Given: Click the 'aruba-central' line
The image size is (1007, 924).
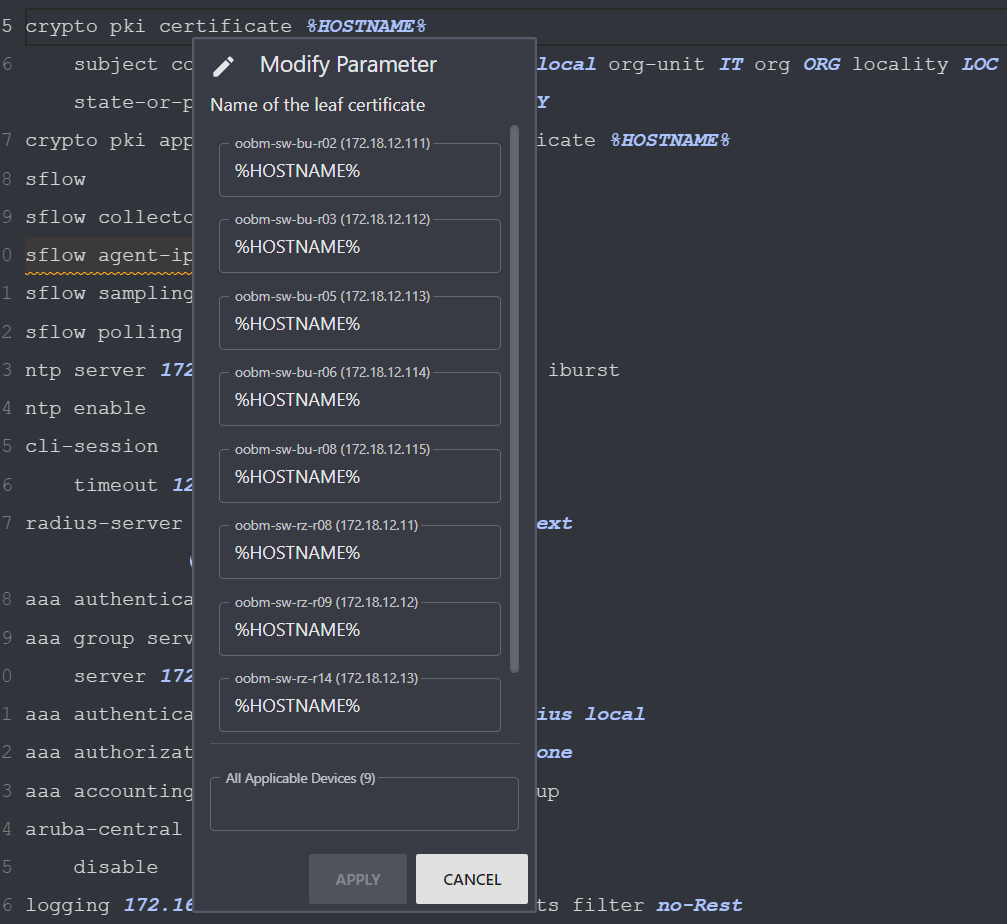Looking at the screenshot, I should coord(103,829).
